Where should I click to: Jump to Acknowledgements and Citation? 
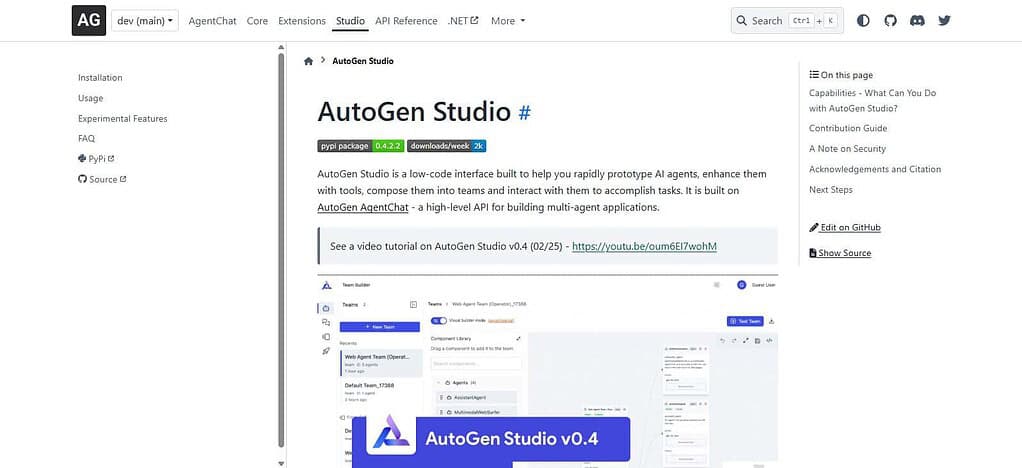tap(875, 169)
